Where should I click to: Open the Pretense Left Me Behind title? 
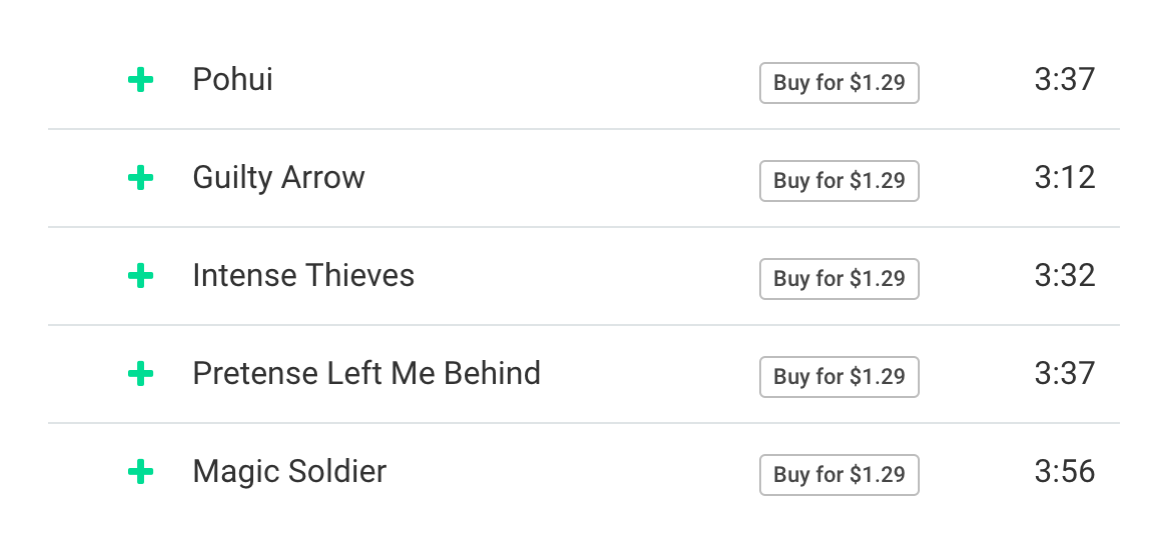pyautogui.click(x=366, y=374)
